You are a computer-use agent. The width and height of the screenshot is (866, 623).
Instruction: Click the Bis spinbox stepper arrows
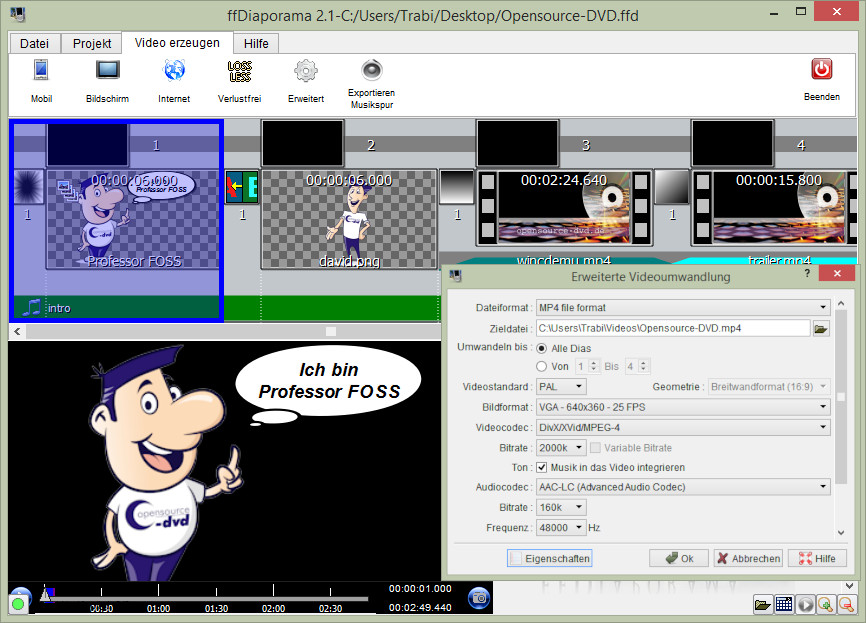[643, 366]
